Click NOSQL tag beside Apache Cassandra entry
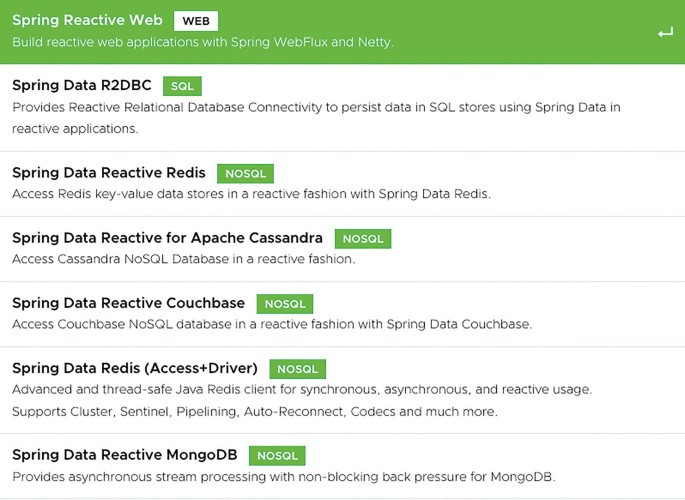 pyautogui.click(x=363, y=239)
